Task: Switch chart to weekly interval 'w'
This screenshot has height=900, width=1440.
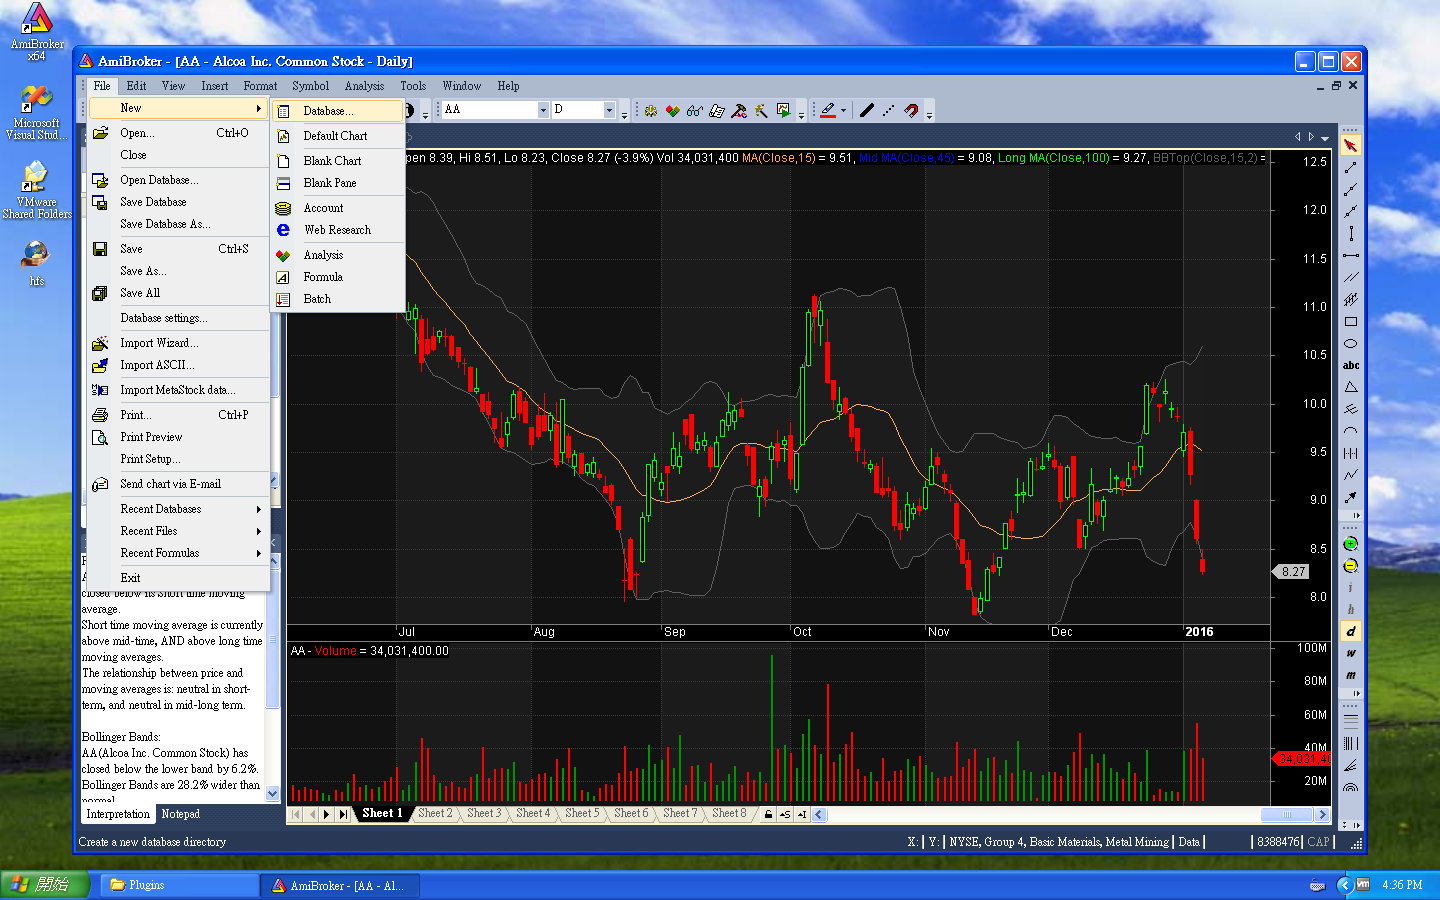Action: click(1351, 653)
